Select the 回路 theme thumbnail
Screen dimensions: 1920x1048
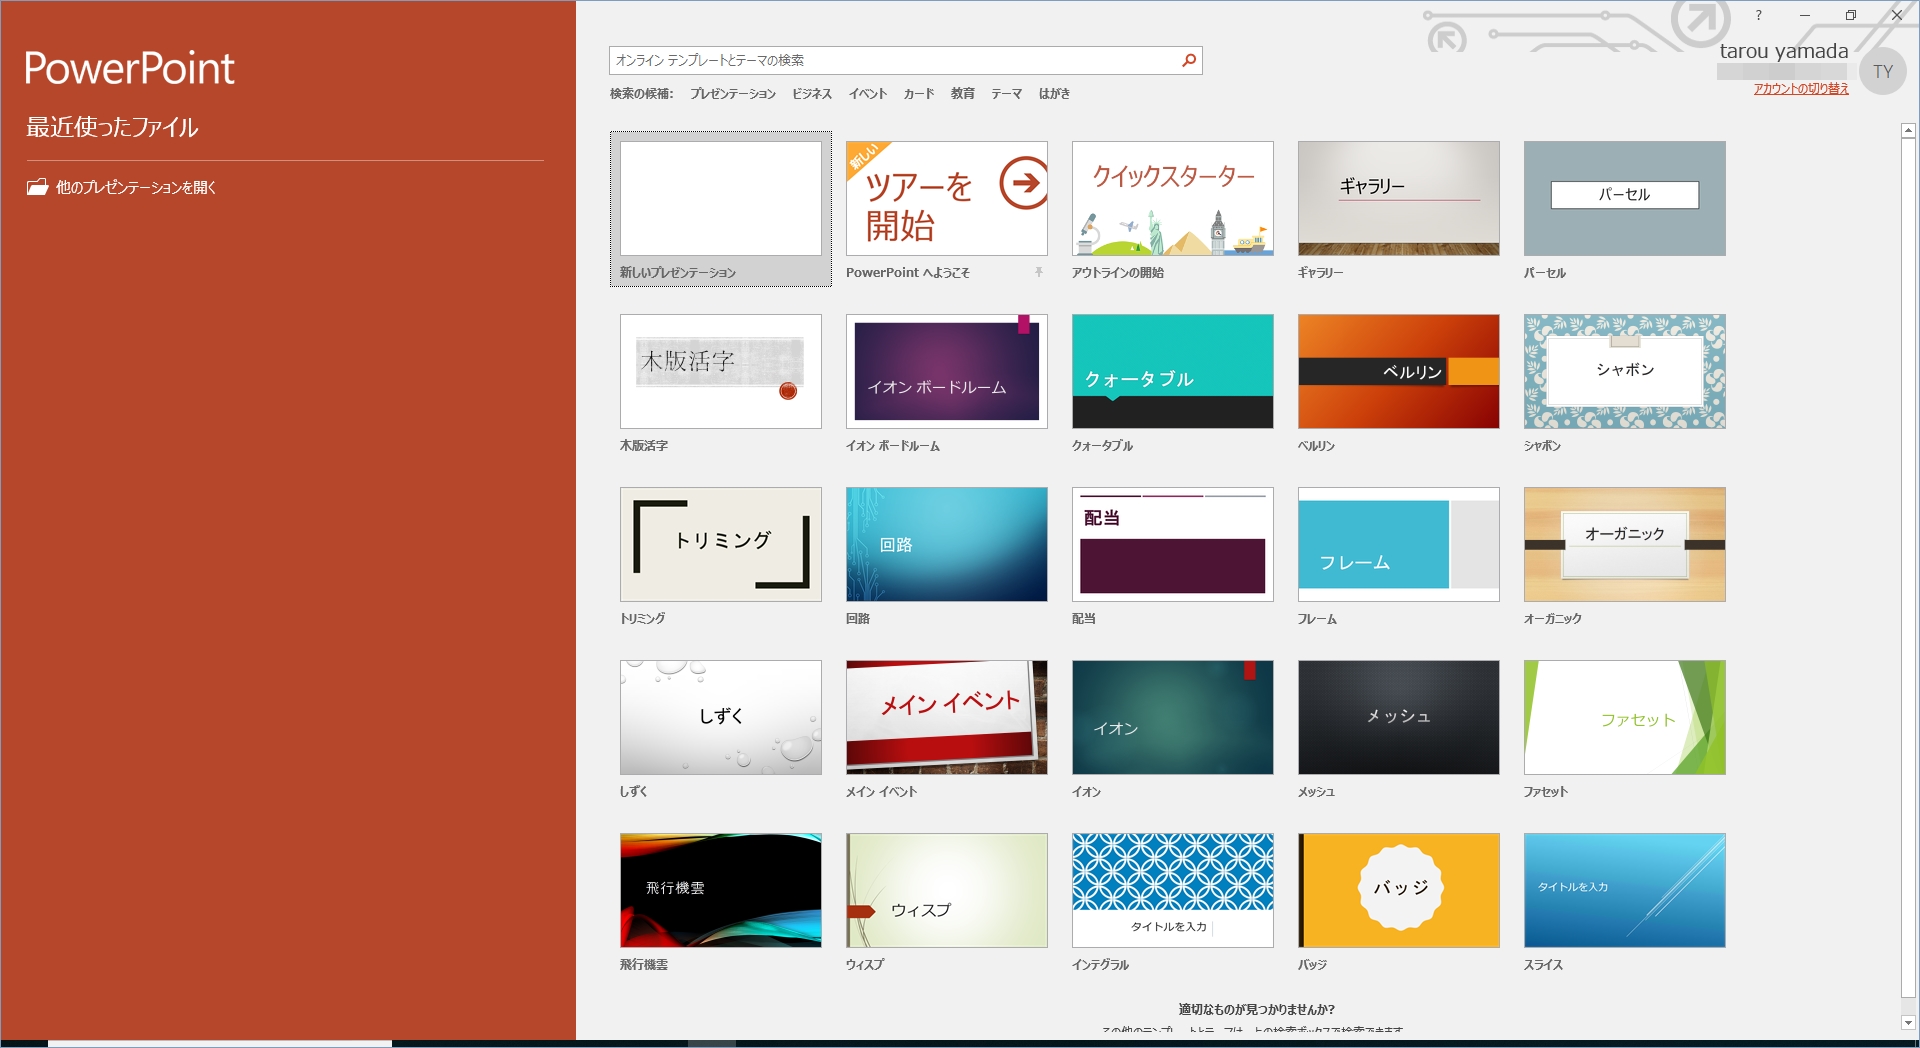pyautogui.click(x=947, y=544)
